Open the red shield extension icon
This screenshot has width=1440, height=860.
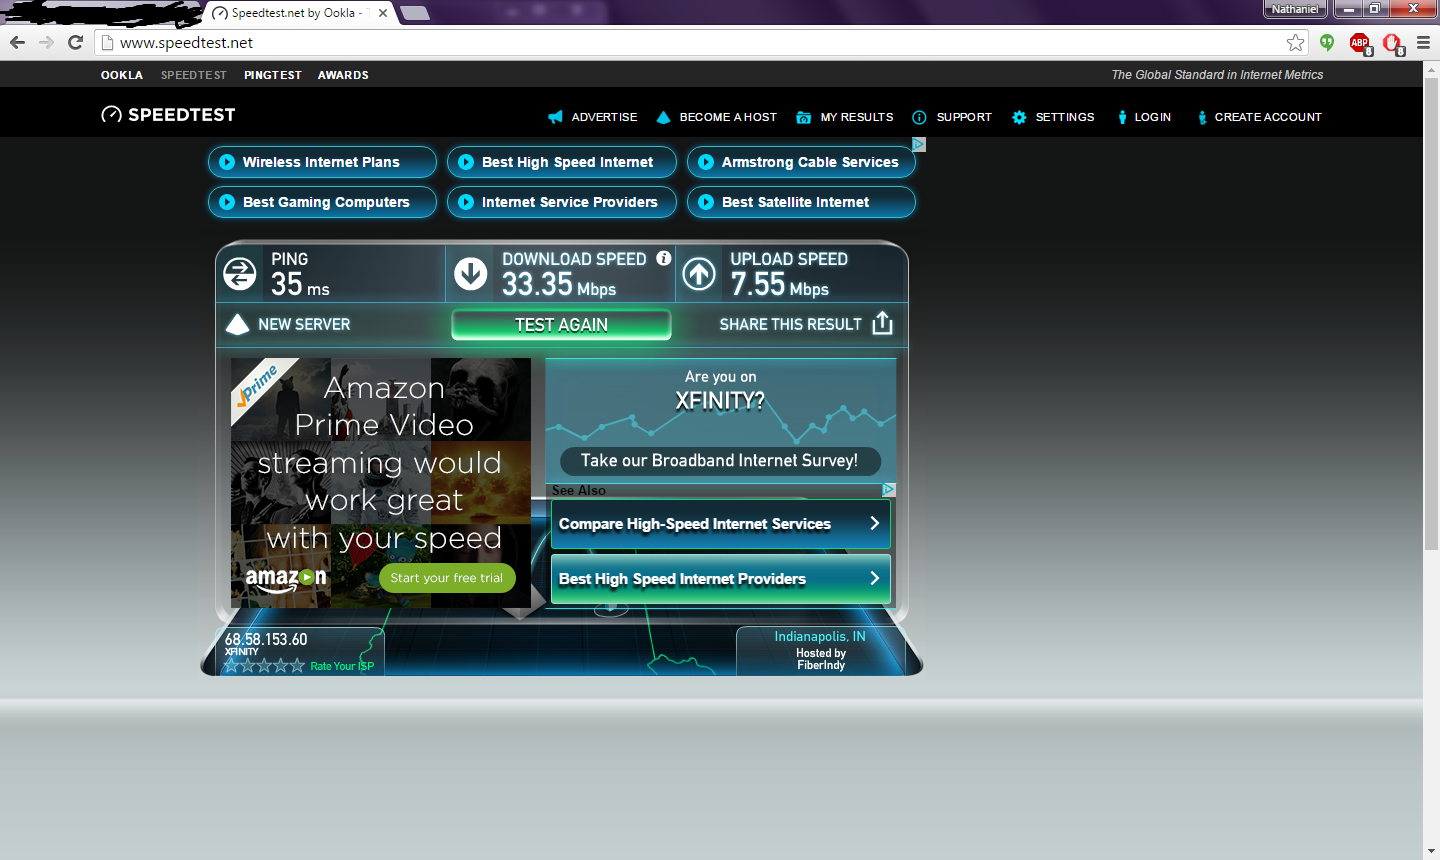1393,43
